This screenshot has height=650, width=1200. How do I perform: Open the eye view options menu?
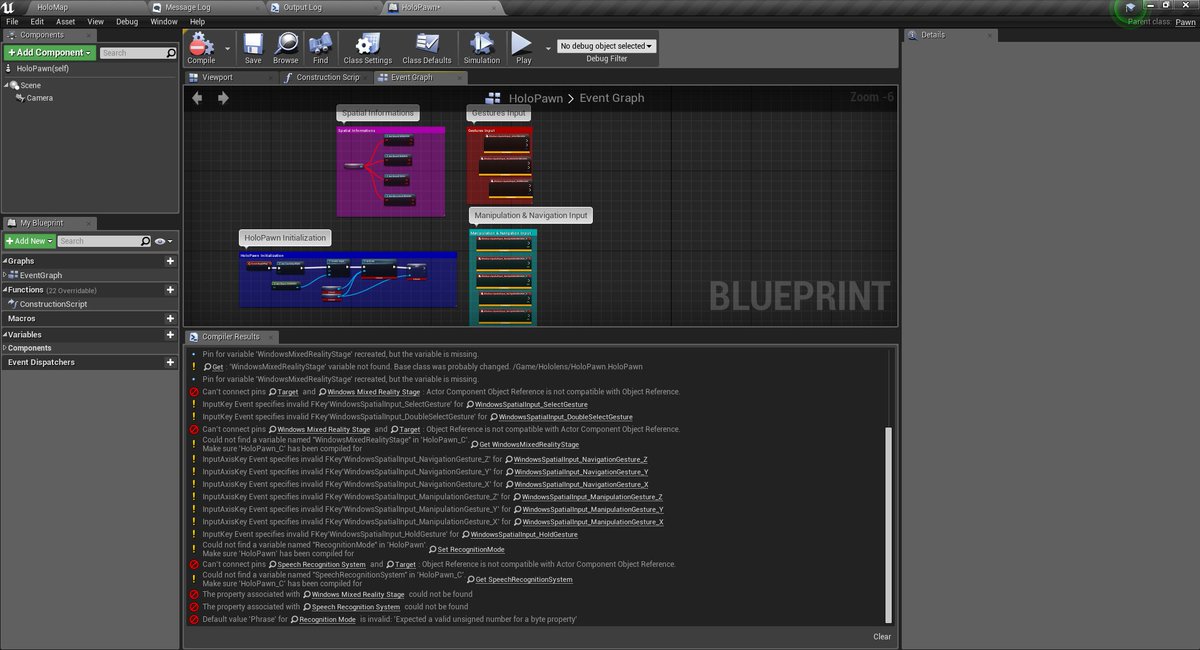tap(164, 241)
